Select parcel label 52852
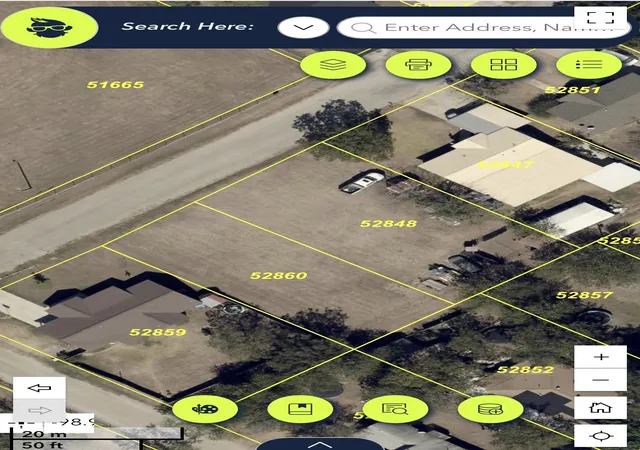Image resolution: width=640 pixels, height=450 pixels. click(x=526, y=370)
